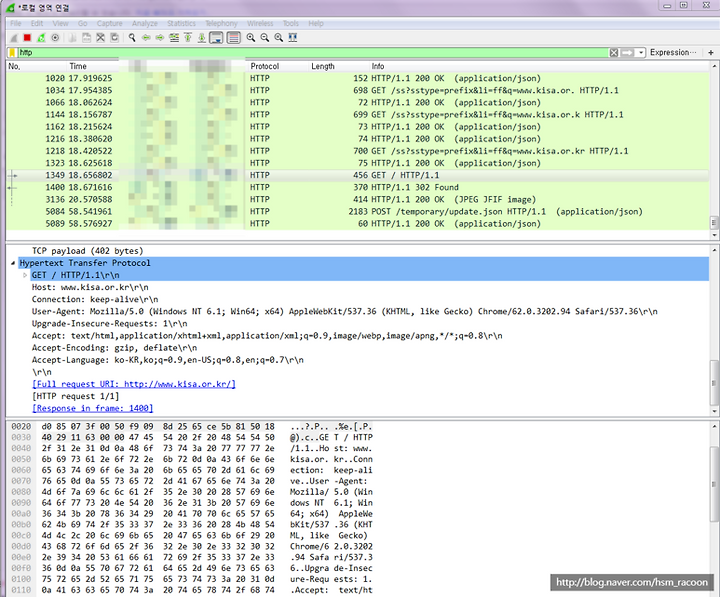Jump to first packet icon

tap(188, 38)
